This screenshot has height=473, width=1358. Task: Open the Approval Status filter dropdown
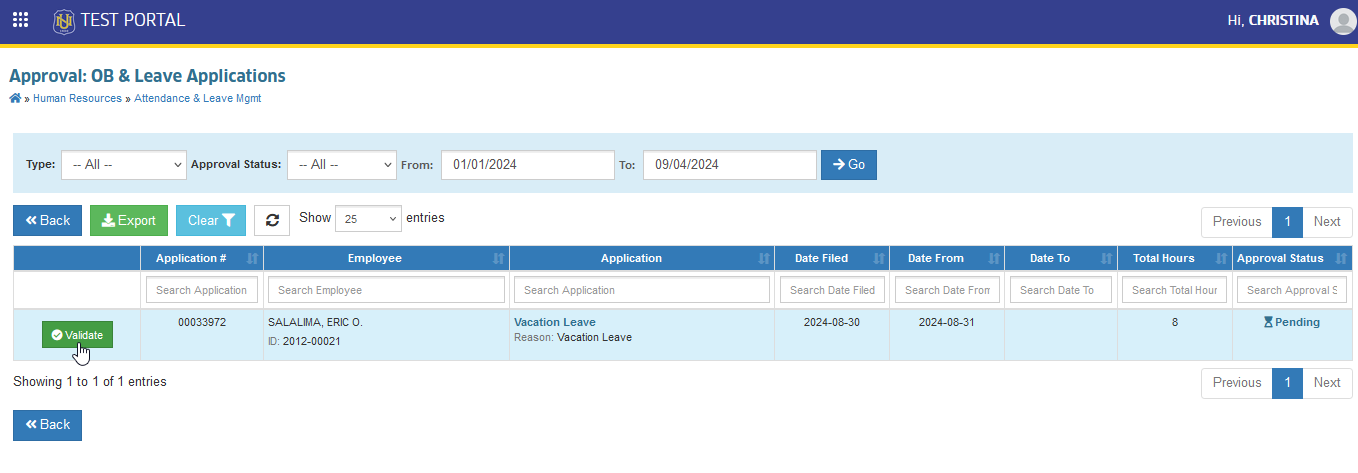342,165
